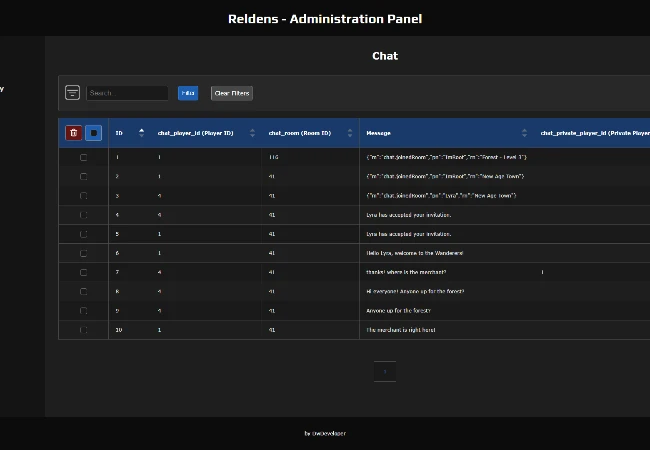Click the Clear Filters button
Viewport: 650px width, 450px height.
[232, 93]
